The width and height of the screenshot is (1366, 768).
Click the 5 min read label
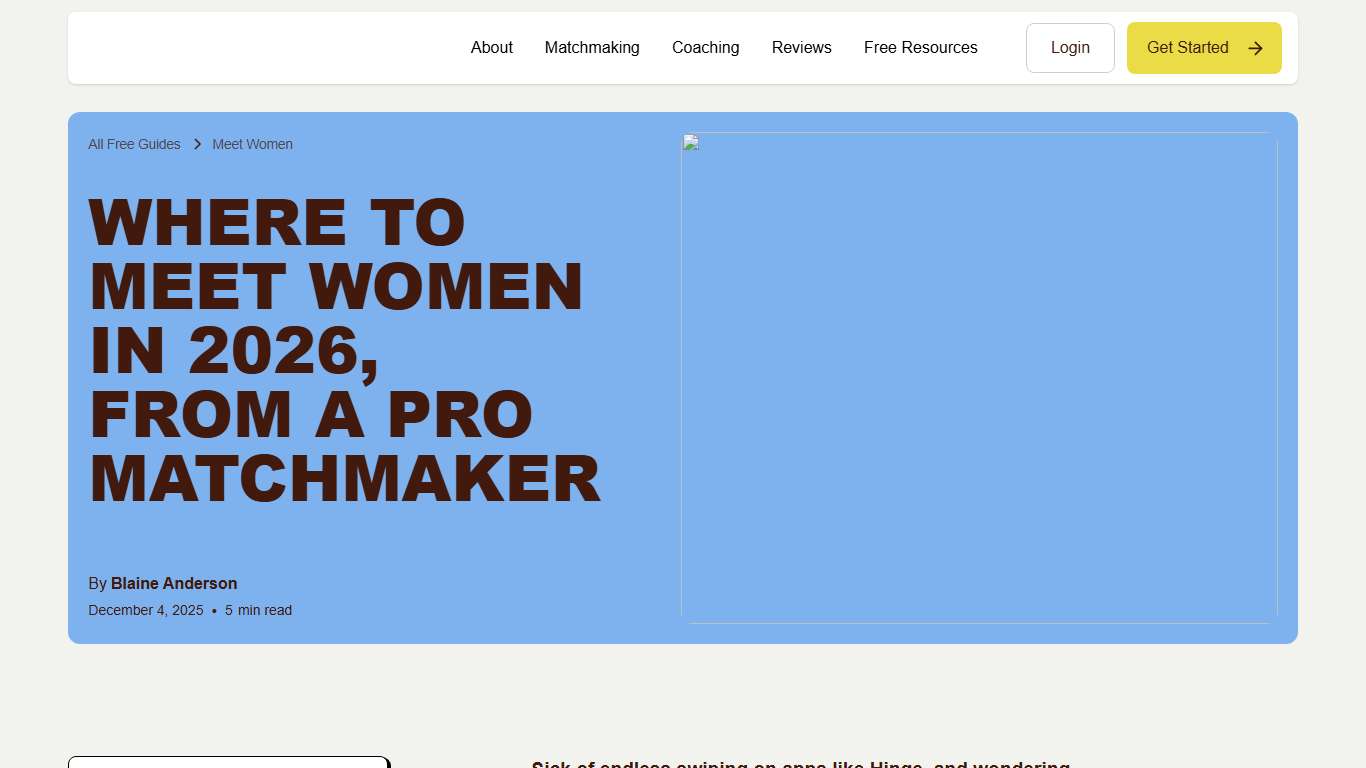[258, 610]
